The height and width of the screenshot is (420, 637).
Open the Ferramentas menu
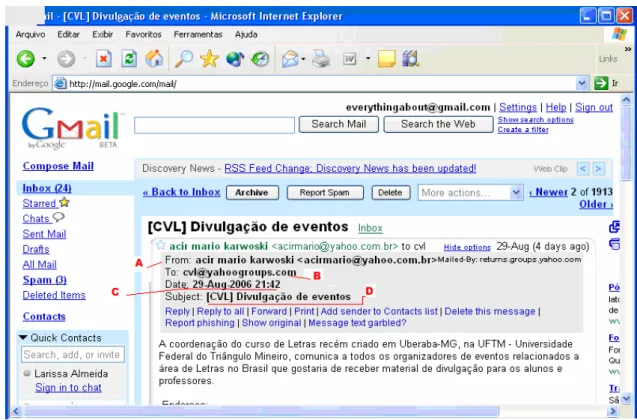pos(198,35)
